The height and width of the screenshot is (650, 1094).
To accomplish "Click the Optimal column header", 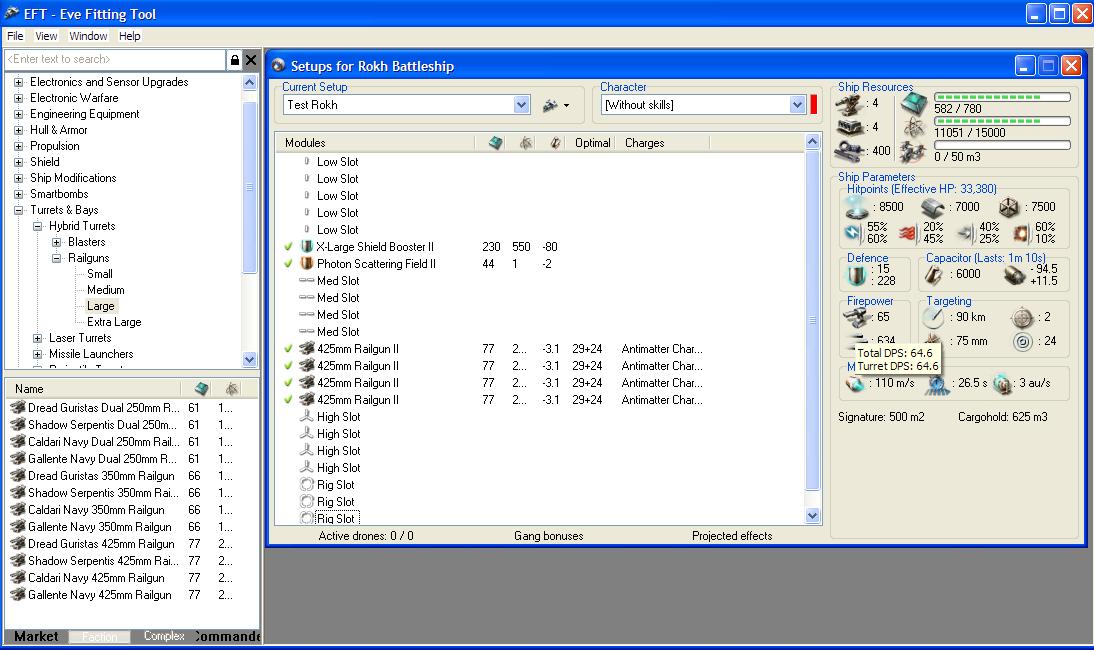I will coord(592,143).
